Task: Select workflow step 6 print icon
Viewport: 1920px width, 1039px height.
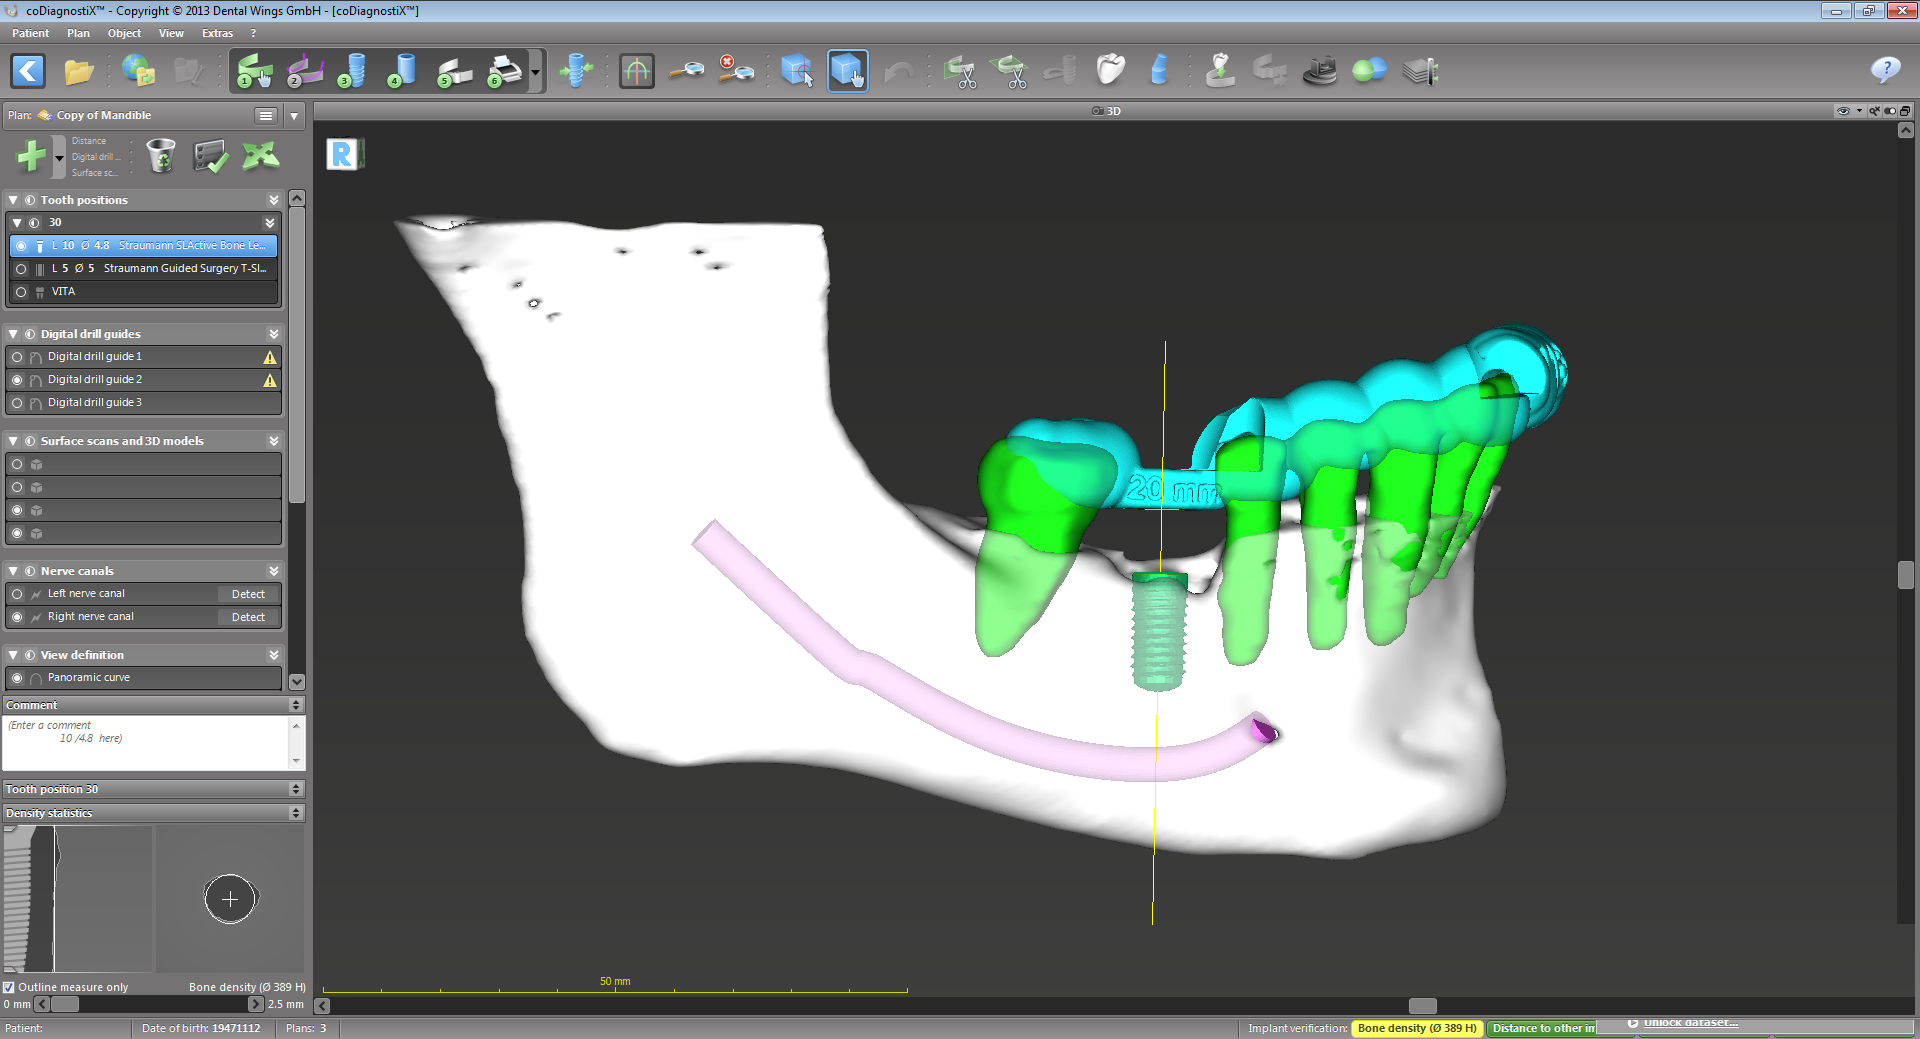Action: click(505, 71)
